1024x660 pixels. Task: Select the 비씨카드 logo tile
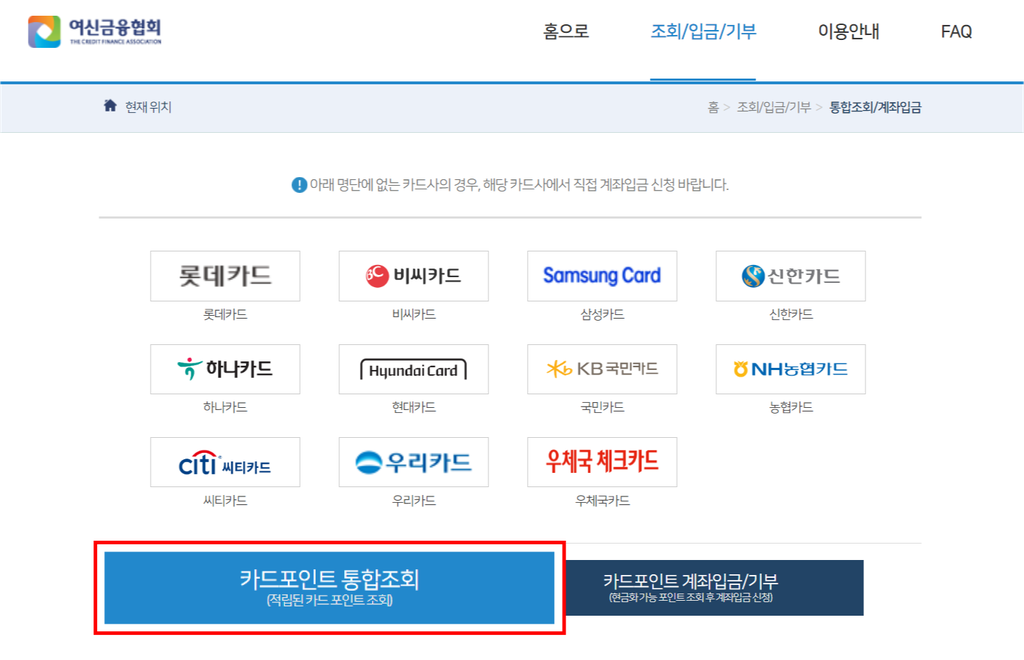point(413,276)
